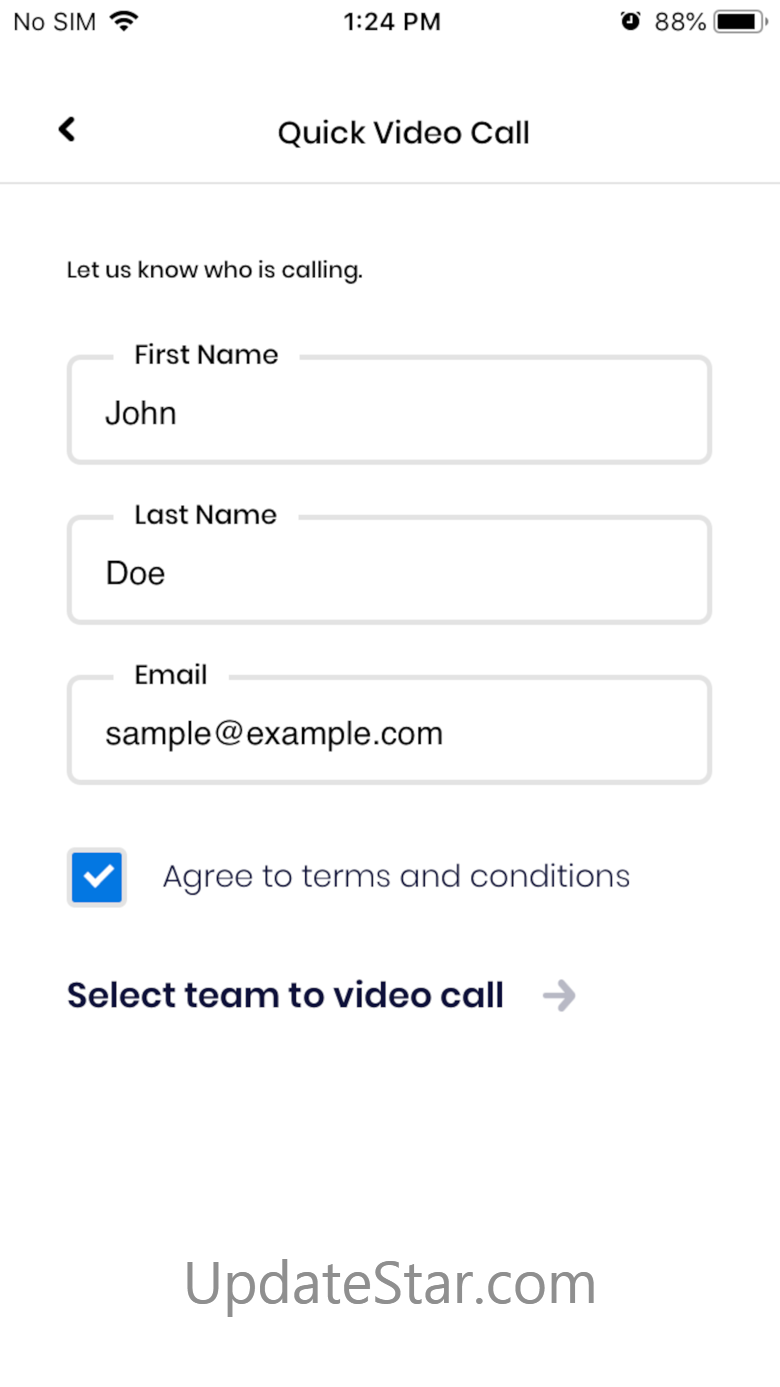Click the First Name floating label
This screenshot has width=780, height=1387.
(206, 355)
